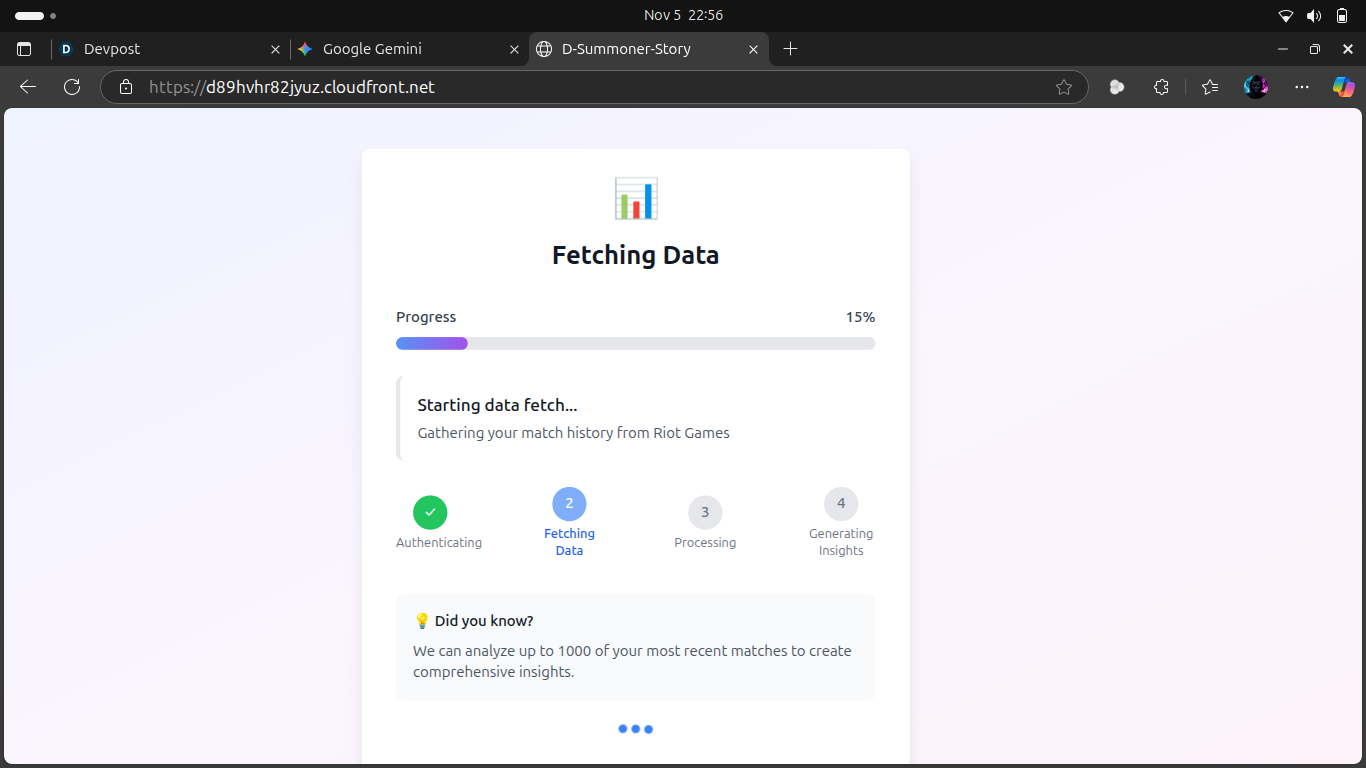Click the 'Starting data fetch...' message

click(x=497, y=405)
